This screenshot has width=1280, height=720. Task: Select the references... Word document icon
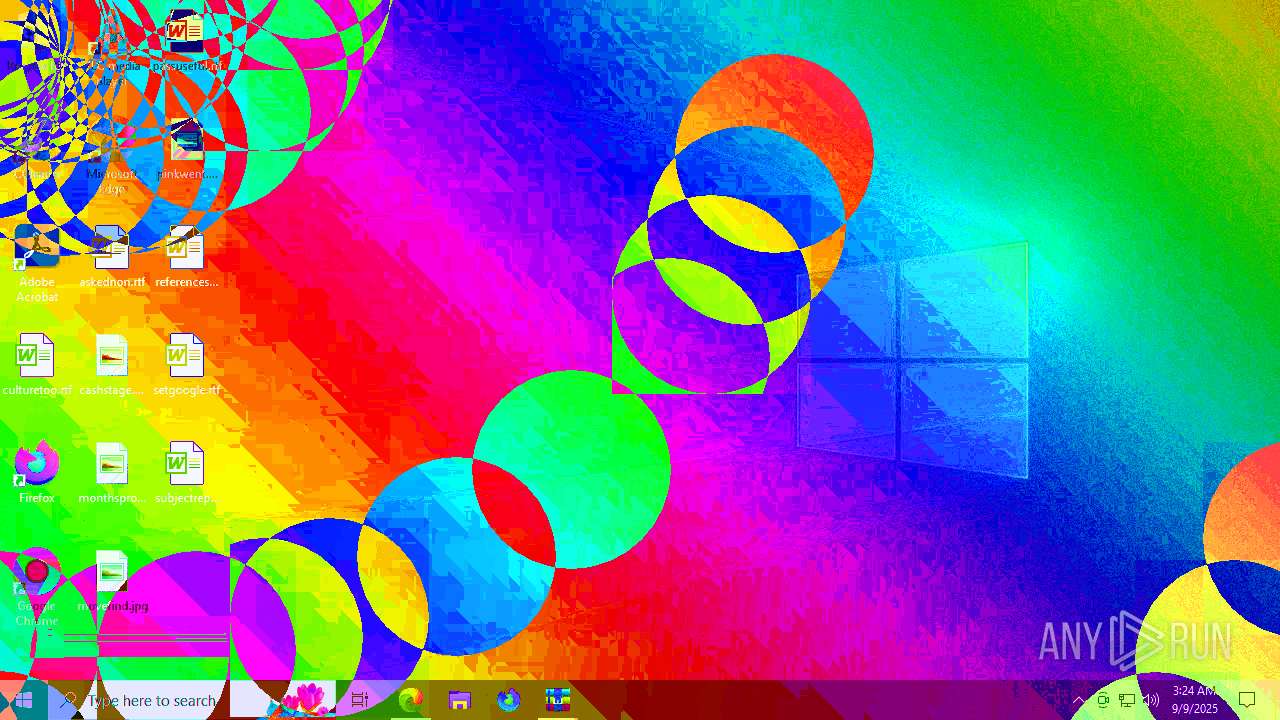pos(186,258)
